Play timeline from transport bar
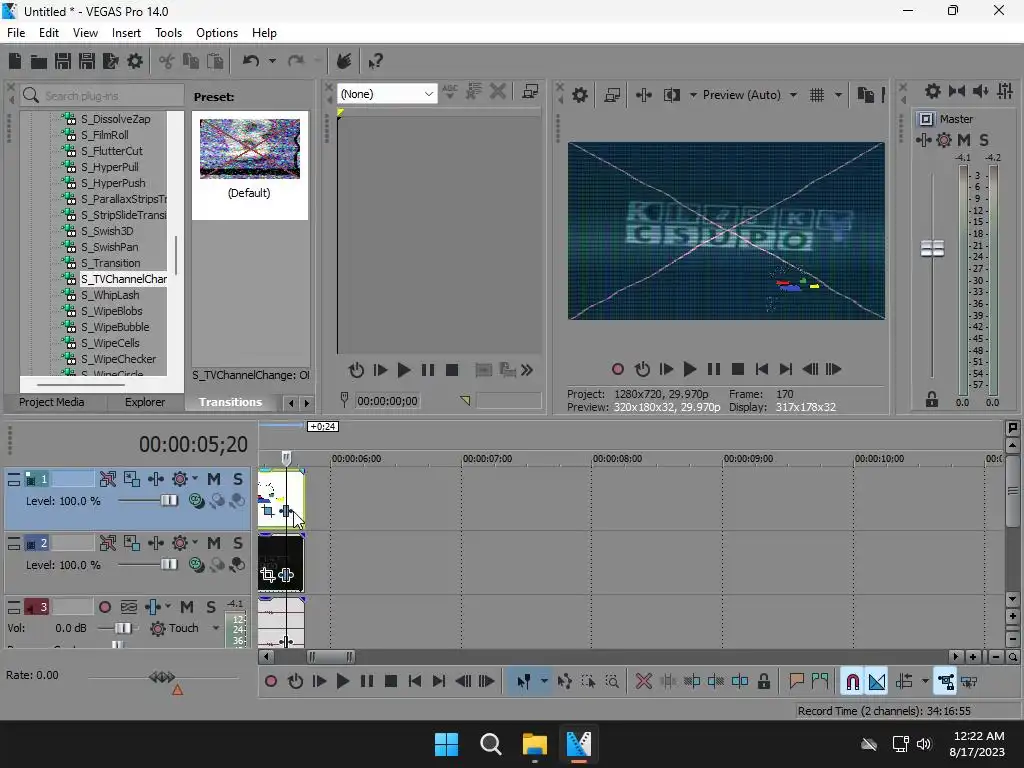The image size is (1024, 768). 343,682
